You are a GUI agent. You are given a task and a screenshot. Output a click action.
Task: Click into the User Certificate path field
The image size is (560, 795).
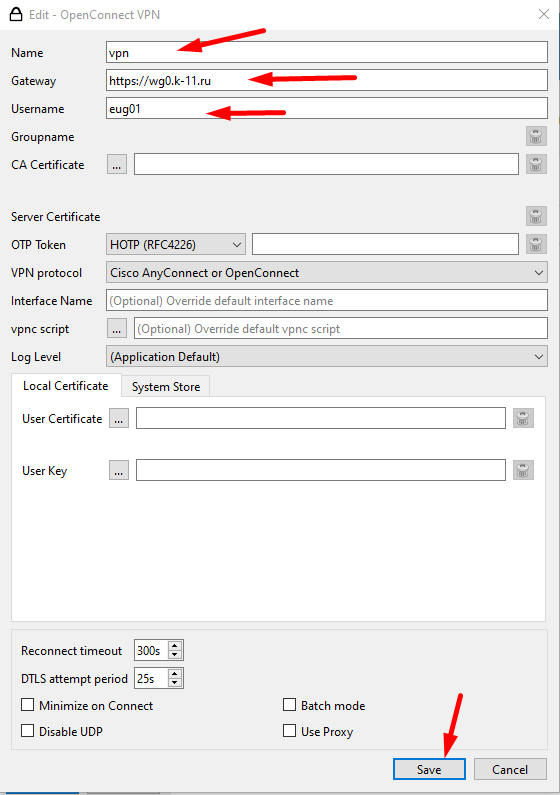(321, 418)
